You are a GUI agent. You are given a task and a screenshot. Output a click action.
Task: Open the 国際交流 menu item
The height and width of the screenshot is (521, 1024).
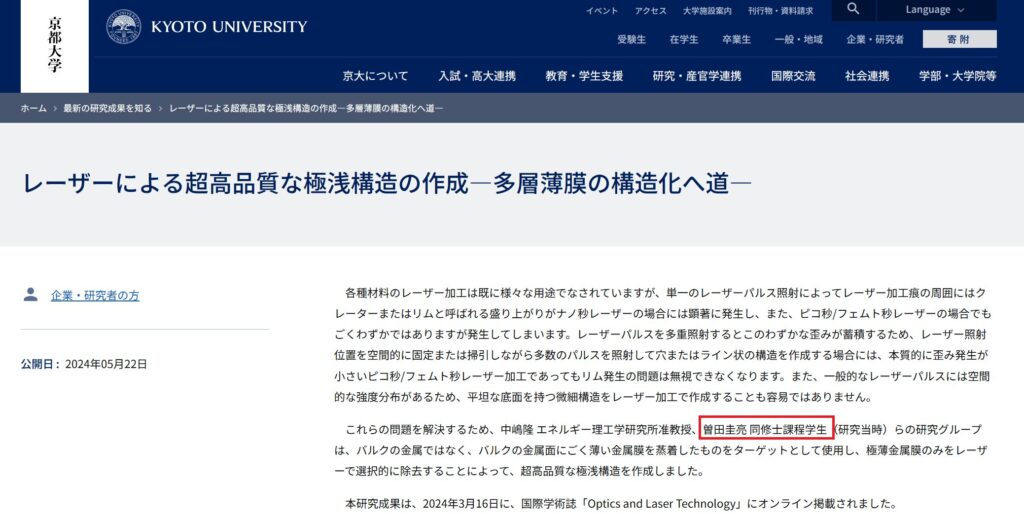793,76
